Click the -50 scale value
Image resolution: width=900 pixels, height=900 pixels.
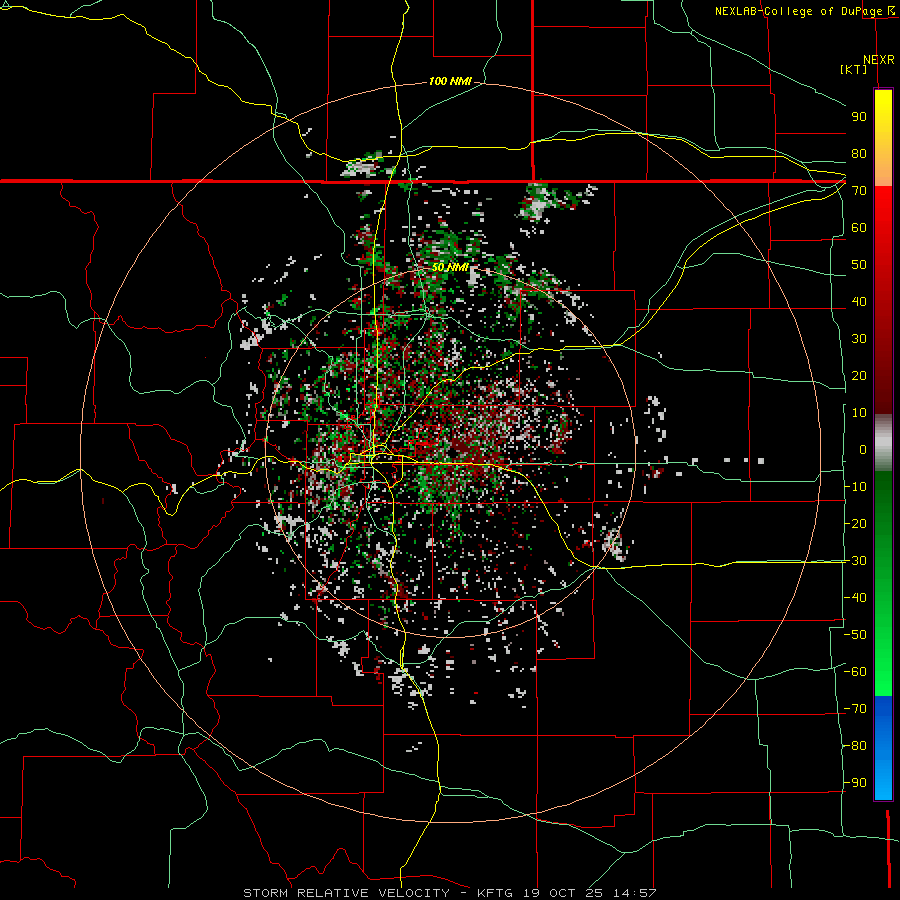pos(855,635)
